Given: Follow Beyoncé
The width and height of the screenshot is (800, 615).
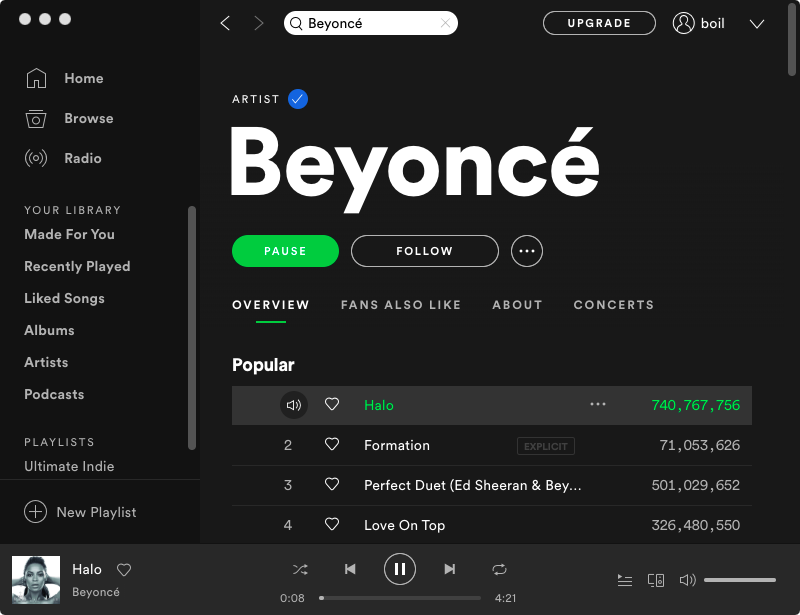Looking at the screenshot, I should click(424, 251).
